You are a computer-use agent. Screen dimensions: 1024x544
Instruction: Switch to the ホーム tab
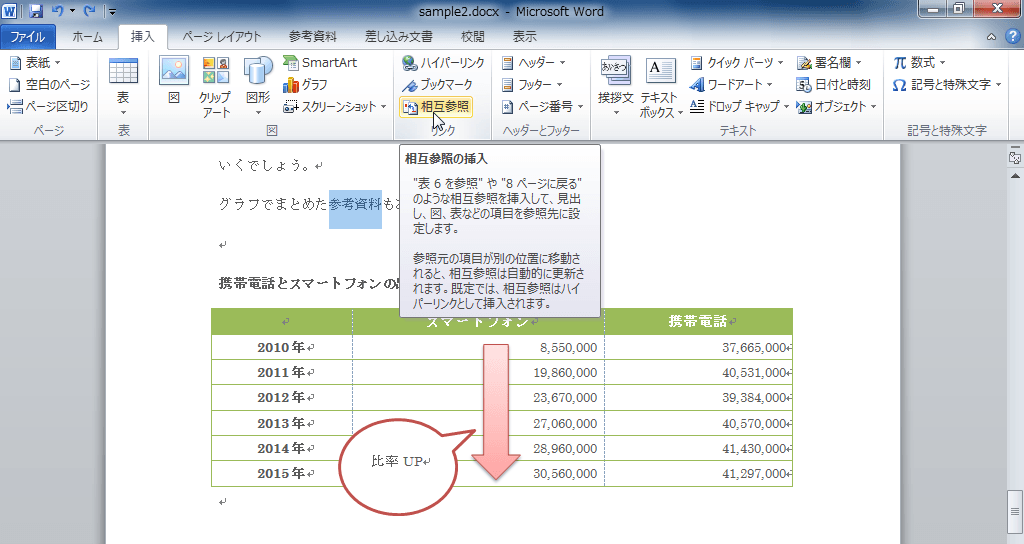[x=88, y=37]
